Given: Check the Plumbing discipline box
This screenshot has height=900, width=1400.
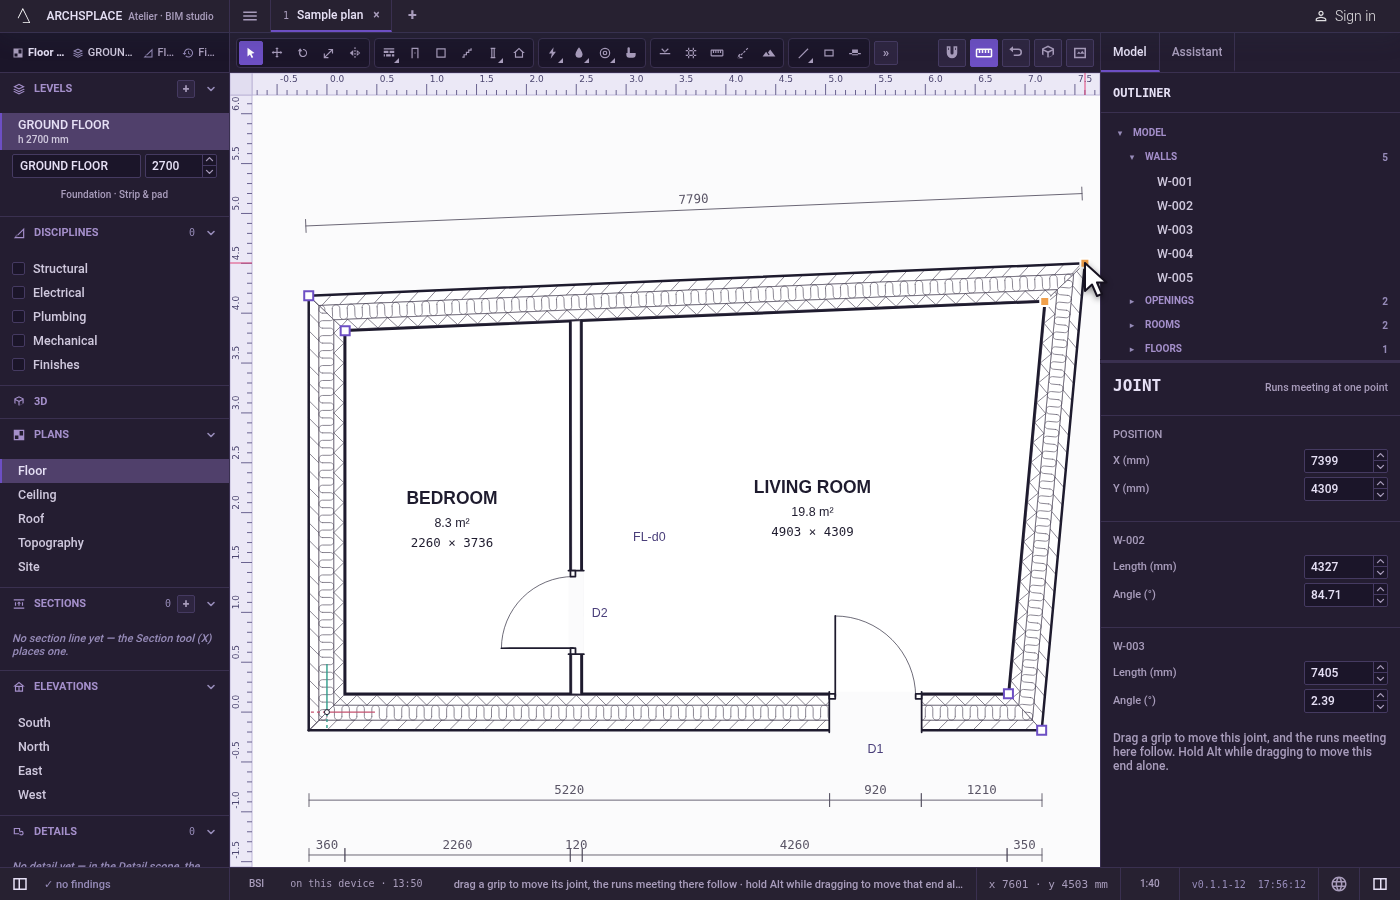Looking at the screenshot, I should (x=18, y=316).
